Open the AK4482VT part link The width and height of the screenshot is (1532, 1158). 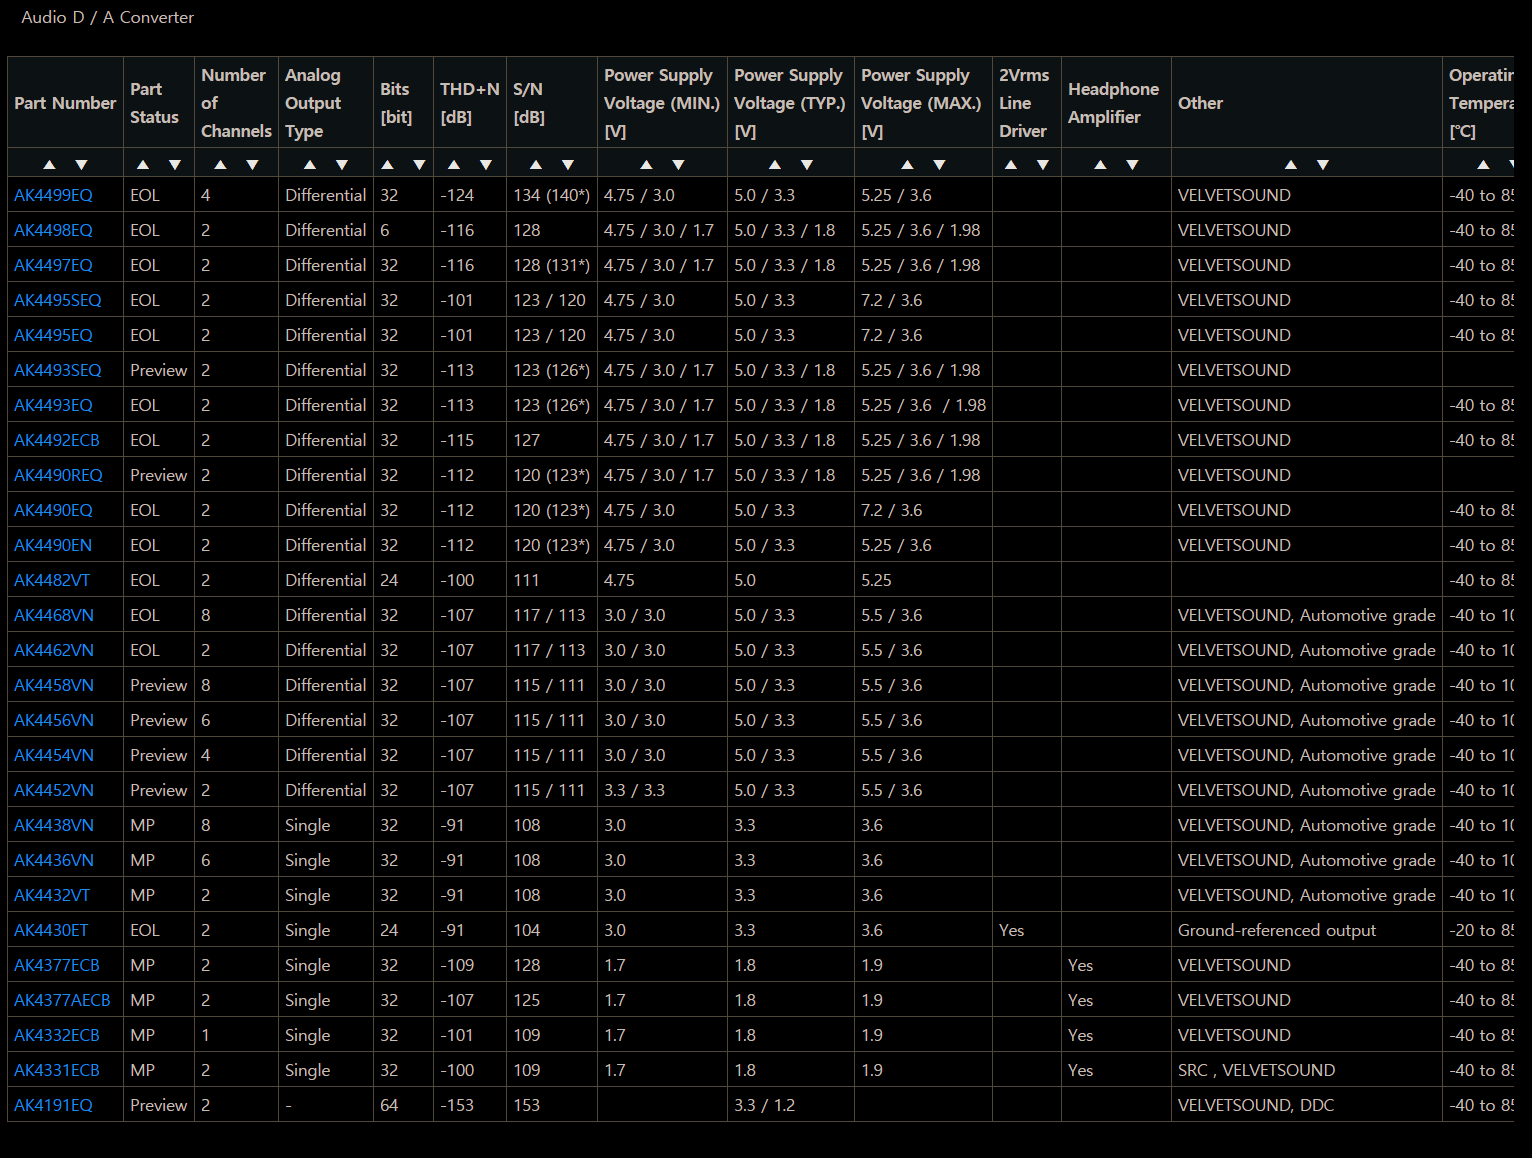click(52, 580)
